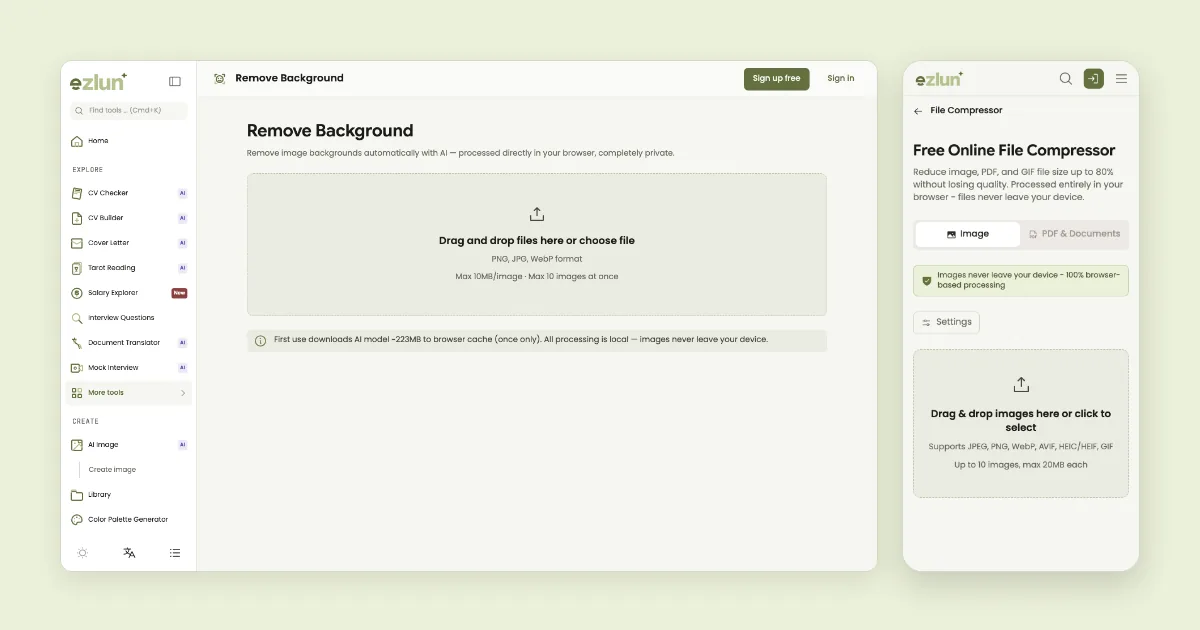This screenshot has height=630, width=1200.
Task: Tap the green sign-in icon in mobile view
Action: click(1094, 79)
